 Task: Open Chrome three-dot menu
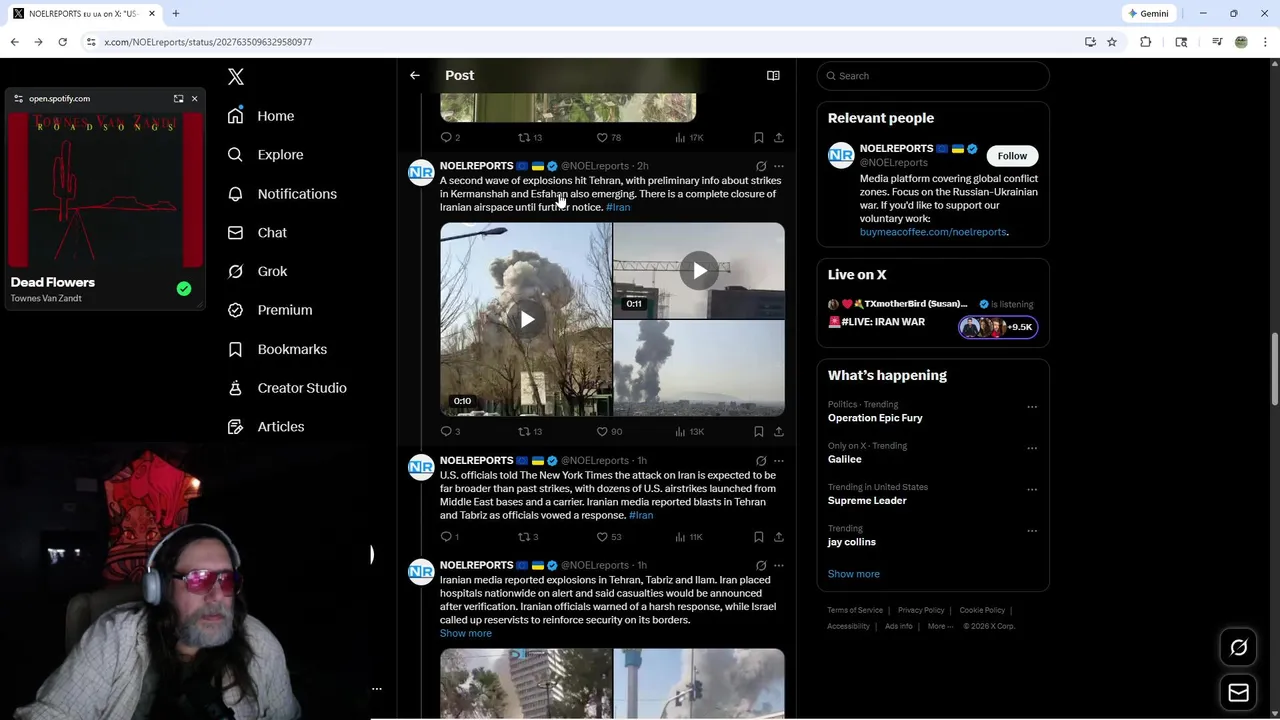click(1266, 42)
